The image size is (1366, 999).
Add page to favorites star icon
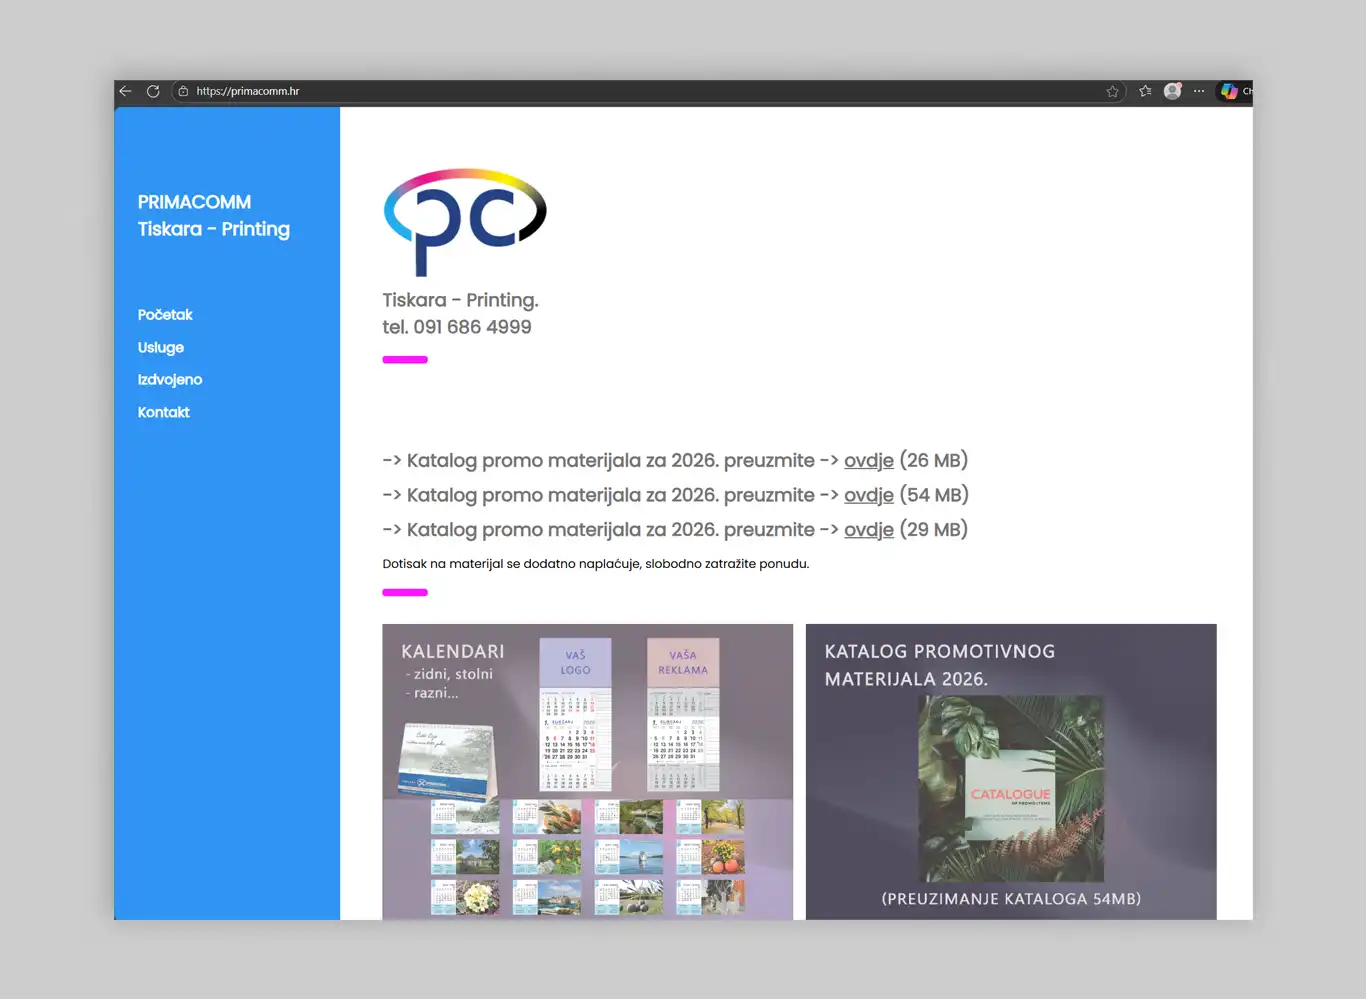[x=1112, y=91]
